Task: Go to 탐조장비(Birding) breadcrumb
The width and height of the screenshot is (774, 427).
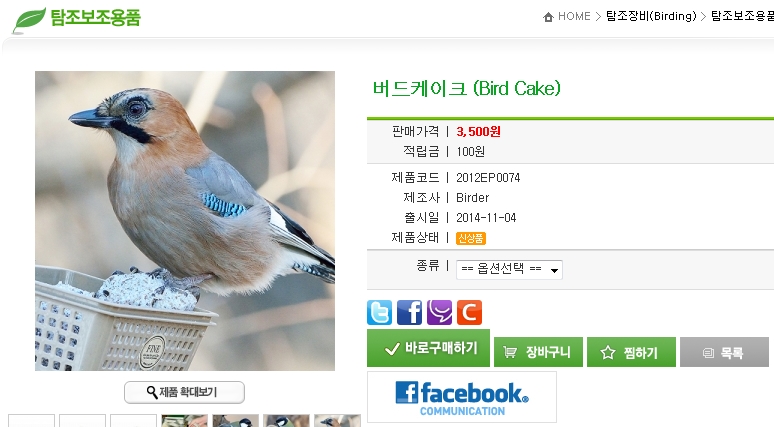Action: (651, 16)
